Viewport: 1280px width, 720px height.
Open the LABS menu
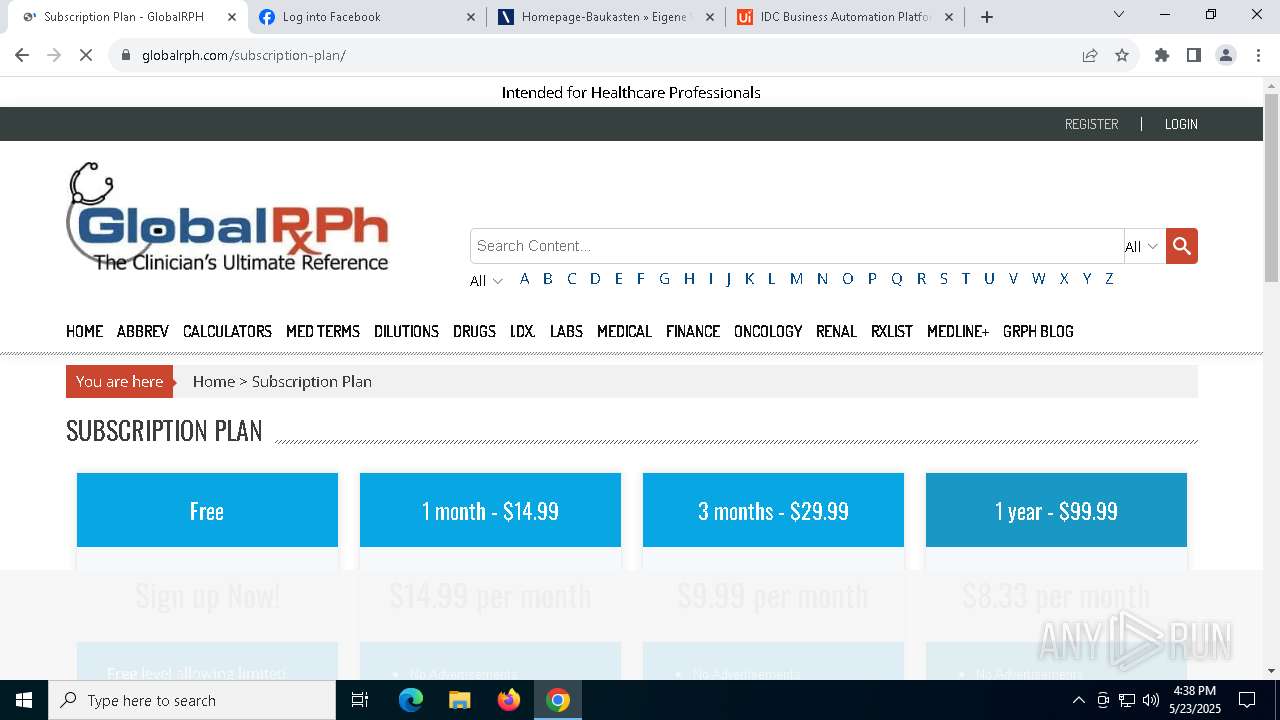(x=566, y=331)
